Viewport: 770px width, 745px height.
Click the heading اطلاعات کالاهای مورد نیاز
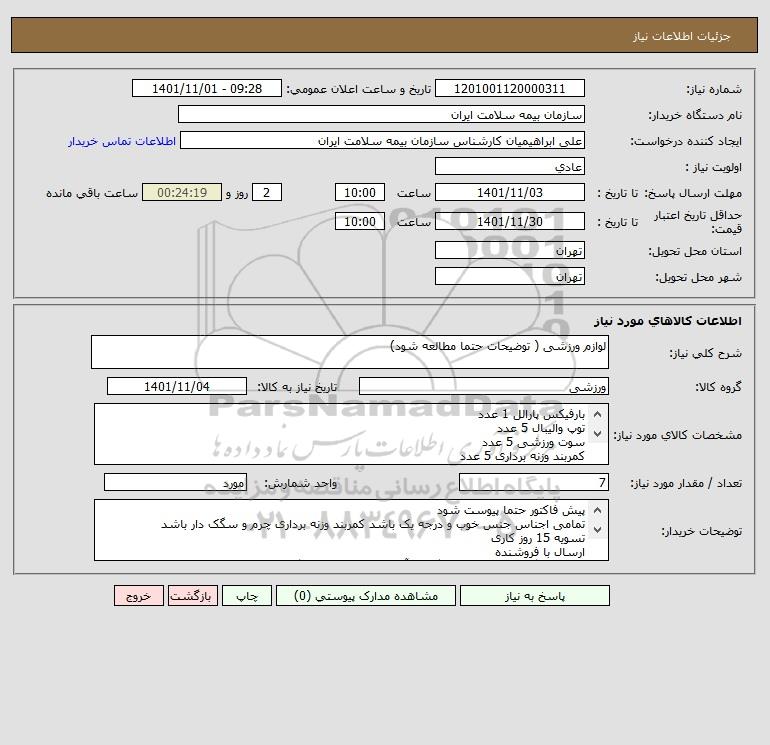click(668, 321)
